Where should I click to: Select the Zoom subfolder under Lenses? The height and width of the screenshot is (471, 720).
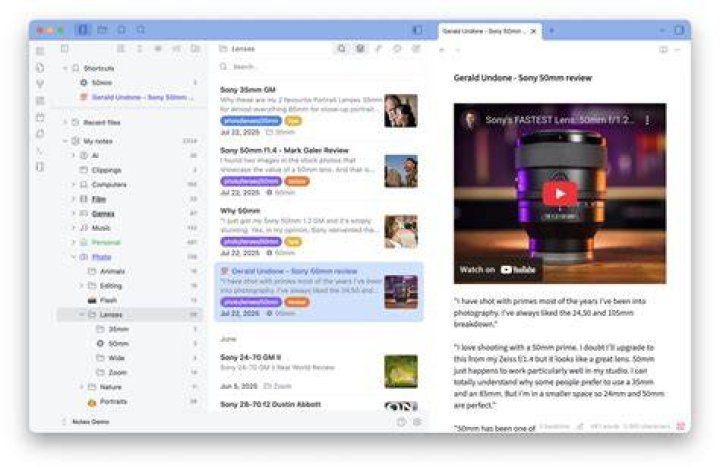[x=129, y=372]
